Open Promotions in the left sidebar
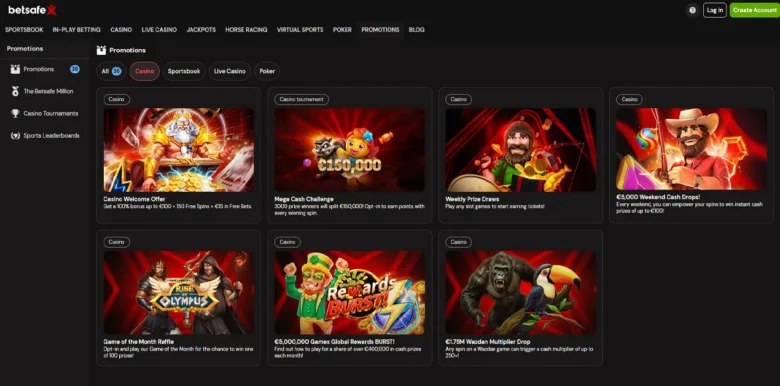The width and height of the screenshot is (780, 386). (x=45, y=69)
